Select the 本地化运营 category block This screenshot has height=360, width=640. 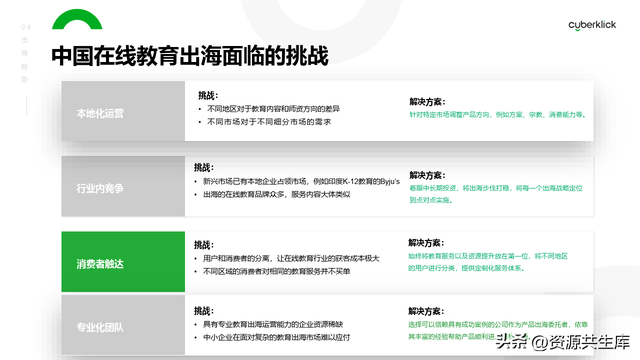tap(123, 111)
